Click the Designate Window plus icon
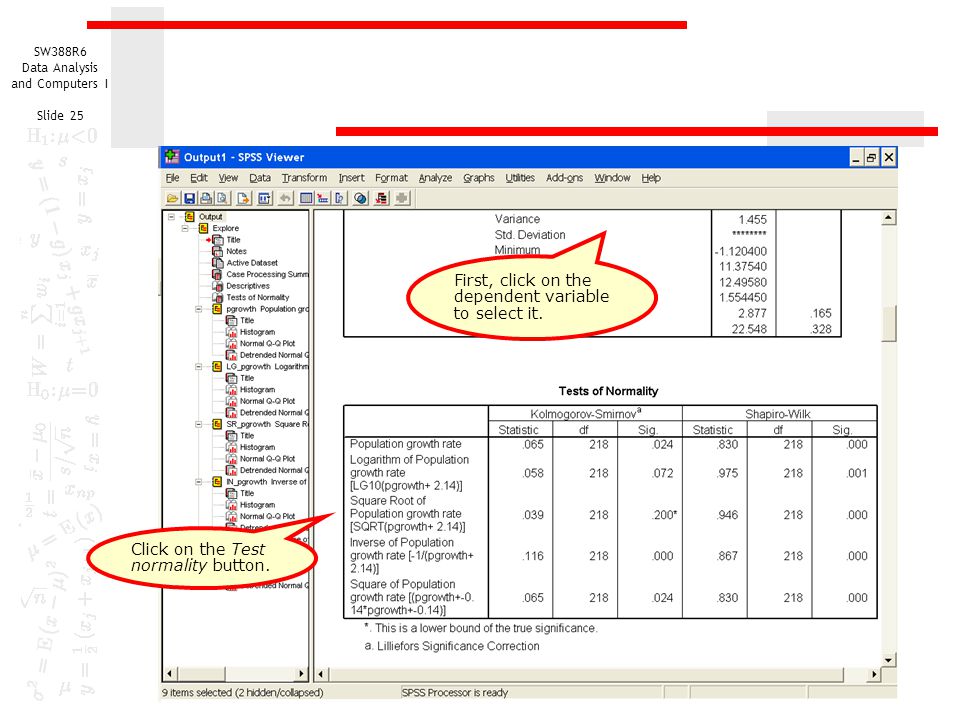Image resolution: width=960 pixels, height=720 pixels. pyautogui.click(x=402, y=198)
